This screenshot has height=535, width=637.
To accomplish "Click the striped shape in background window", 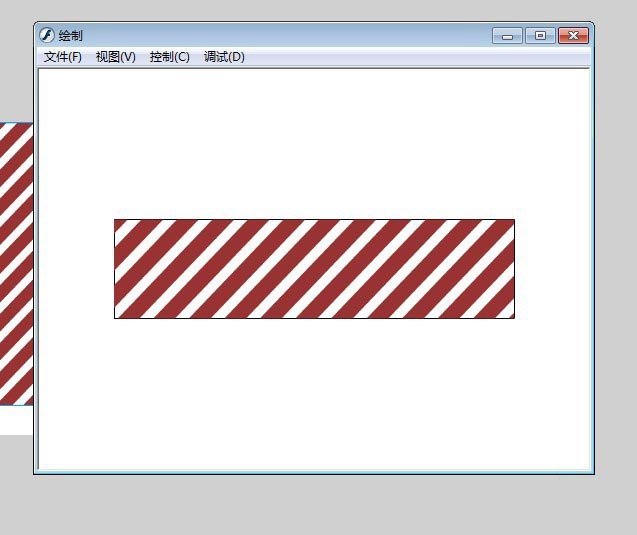I will (16, 264).
